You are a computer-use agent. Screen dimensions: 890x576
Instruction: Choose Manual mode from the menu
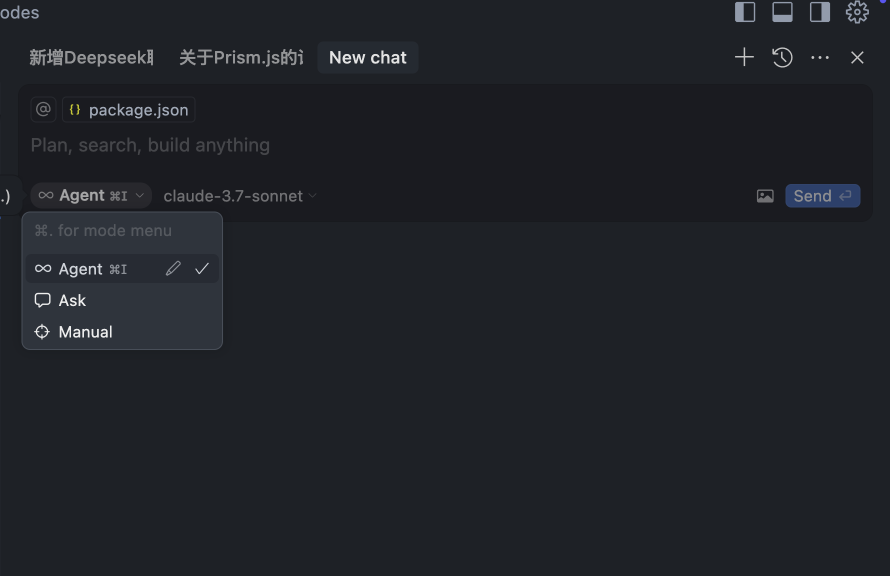[85, 332]
